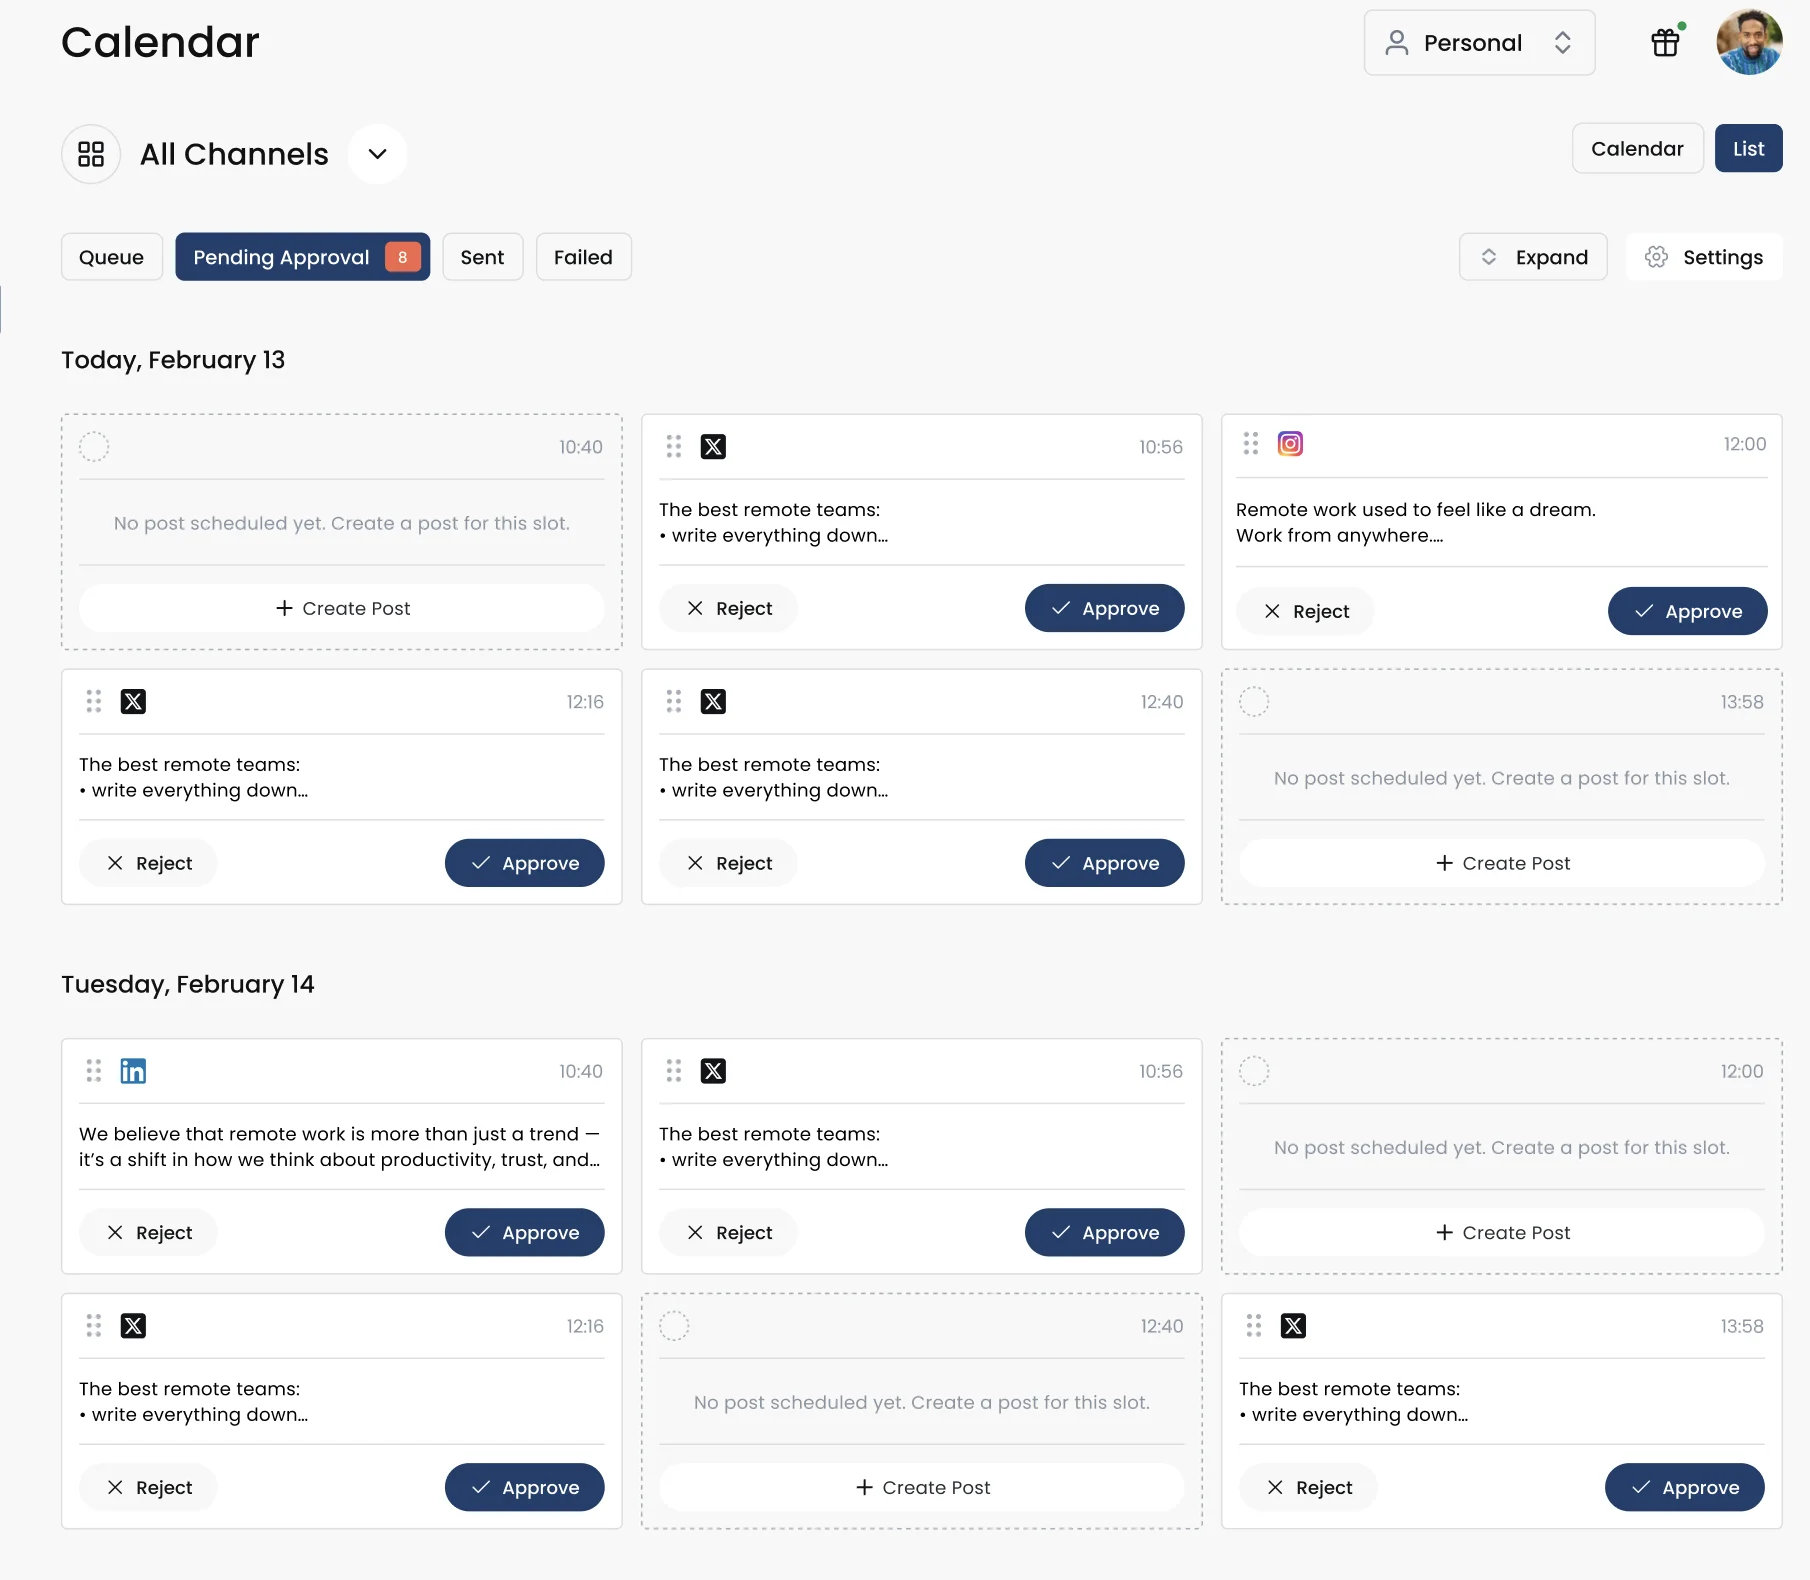
Task: Grab the drag handle on today's 12:16 post
Action: [94, 702]
